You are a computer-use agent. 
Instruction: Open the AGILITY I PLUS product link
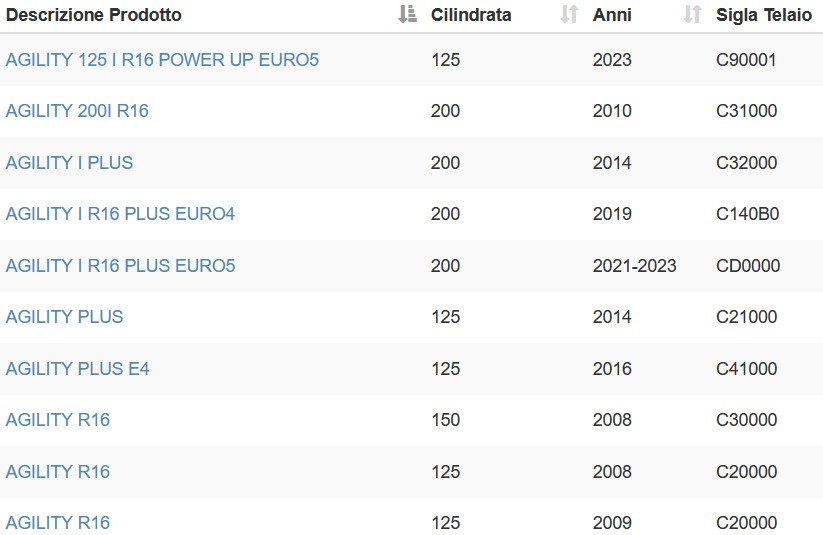(x=69, y=163)
